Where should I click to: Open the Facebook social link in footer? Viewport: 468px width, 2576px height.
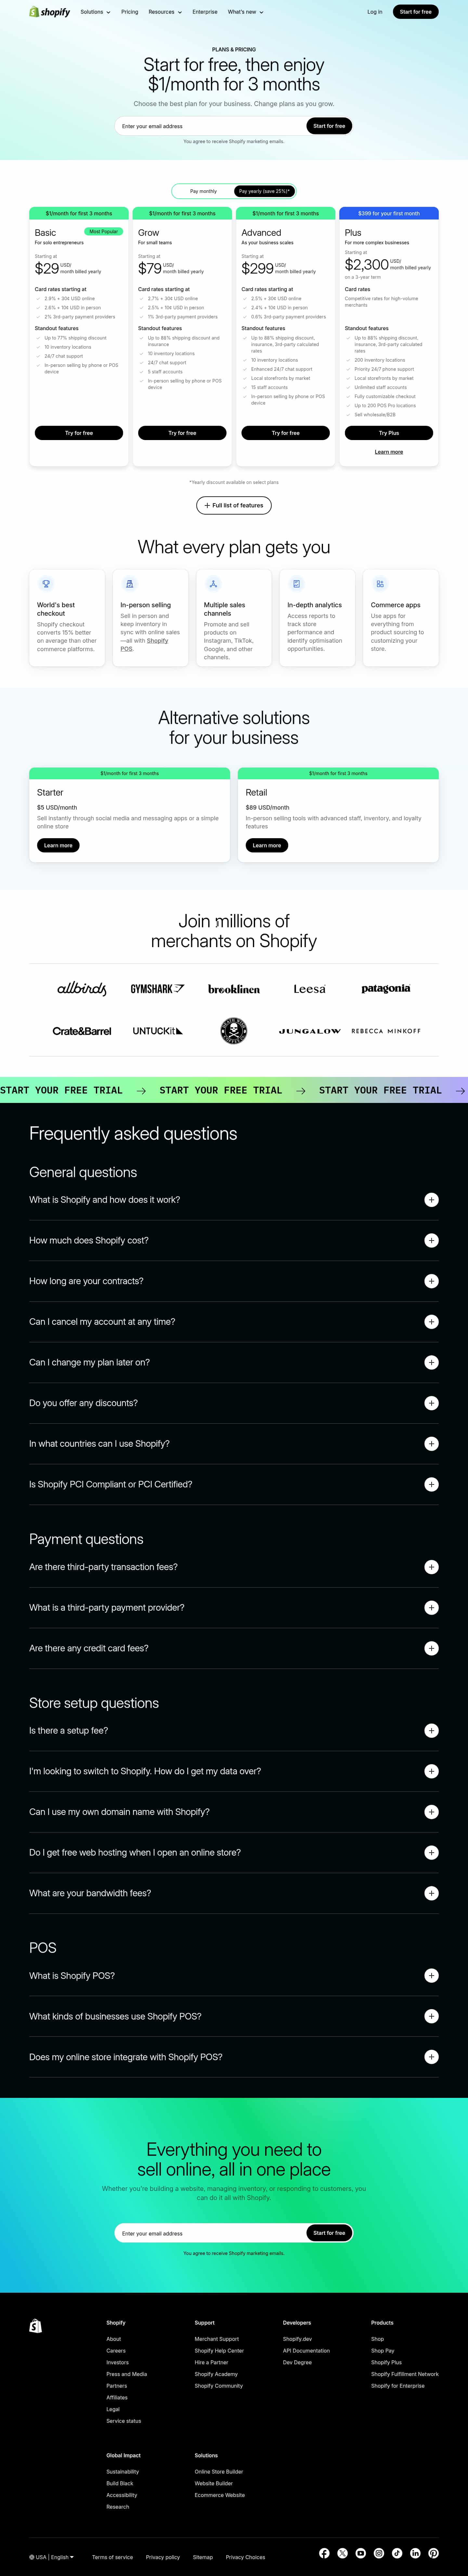(324, 2553)
